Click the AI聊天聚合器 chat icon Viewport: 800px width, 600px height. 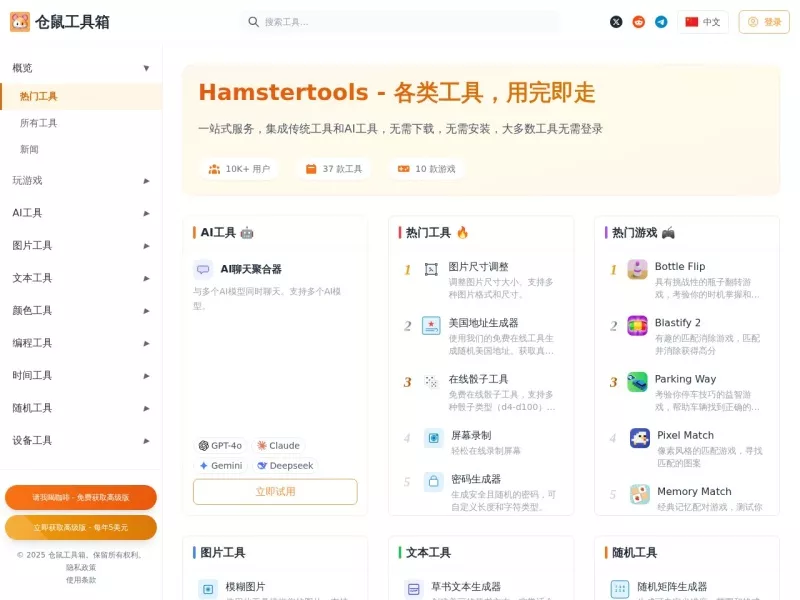click(x=203, y=269)
